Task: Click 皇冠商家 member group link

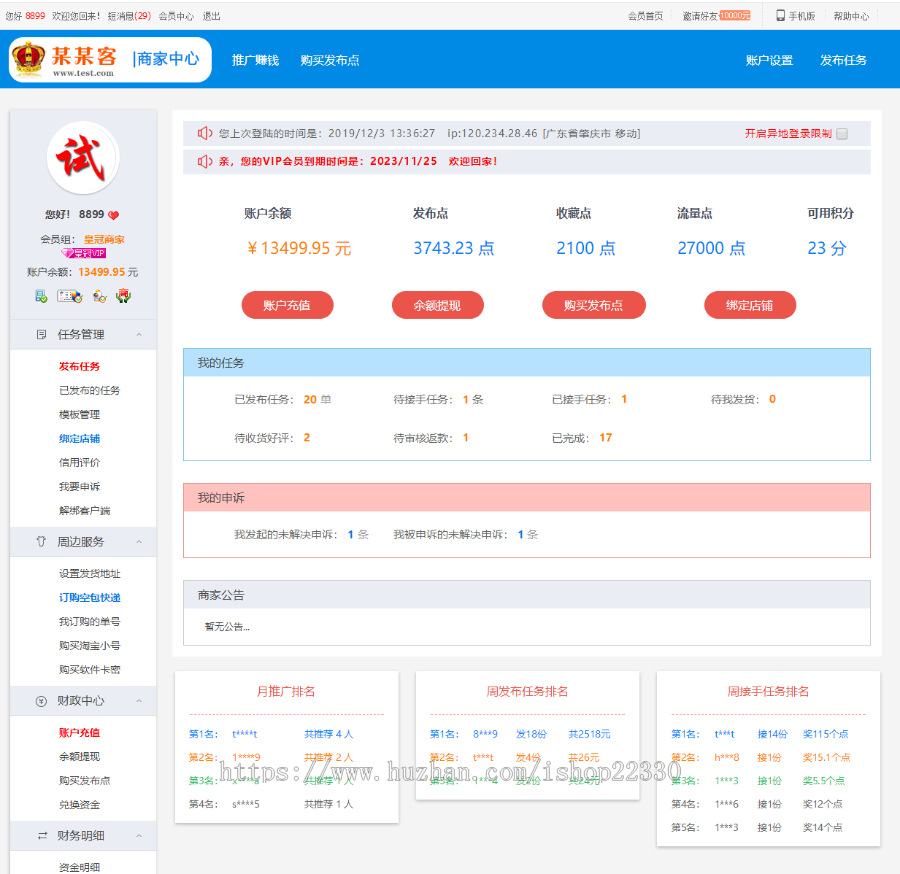Action: (x=104, y=240)
